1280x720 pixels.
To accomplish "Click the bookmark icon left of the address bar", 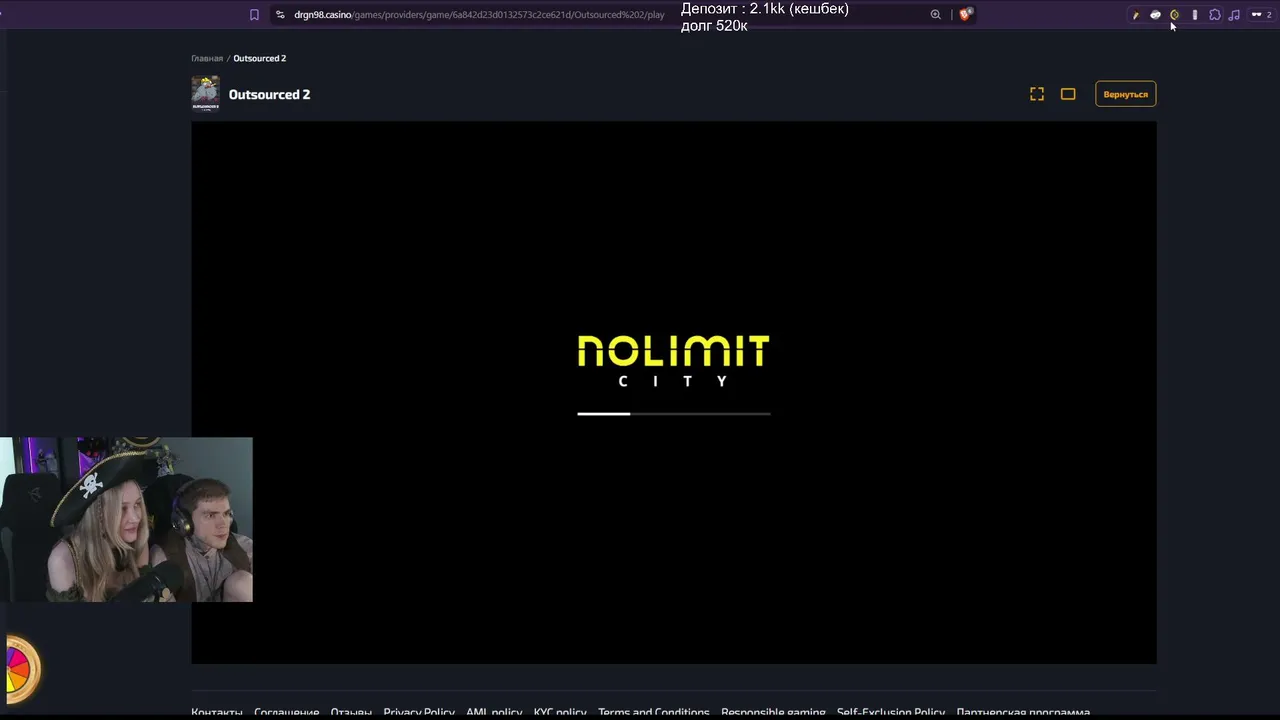I will [x=254, y=15].
